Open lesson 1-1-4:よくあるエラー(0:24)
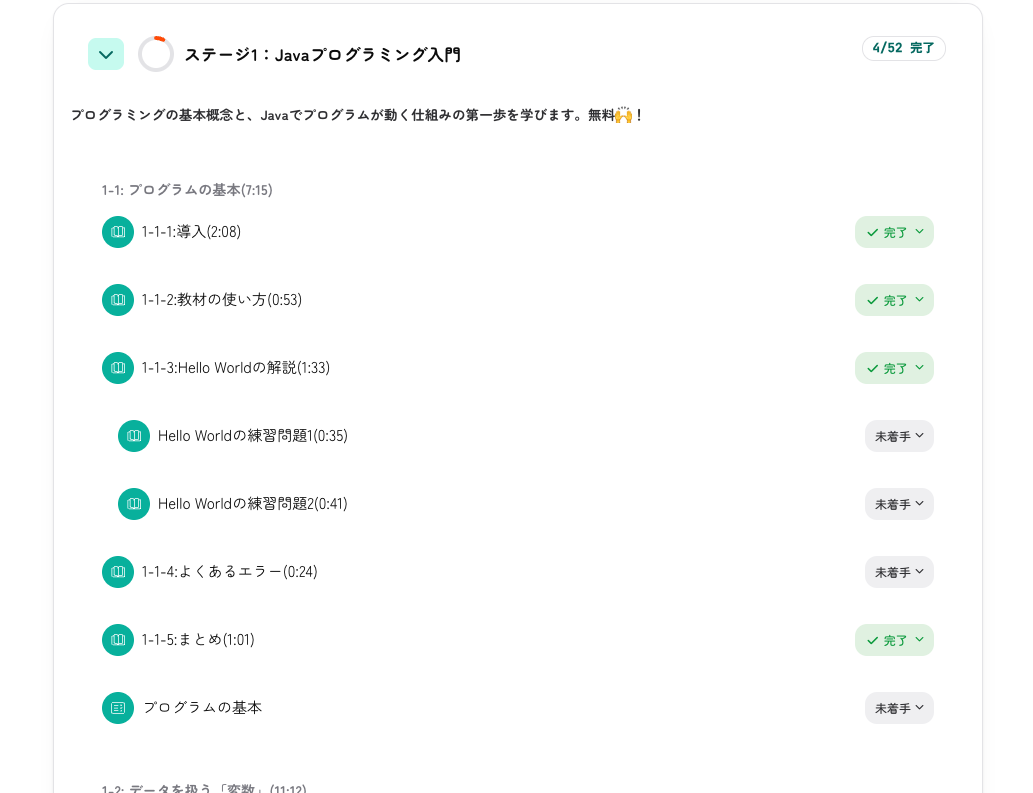 tap(229, 572)
